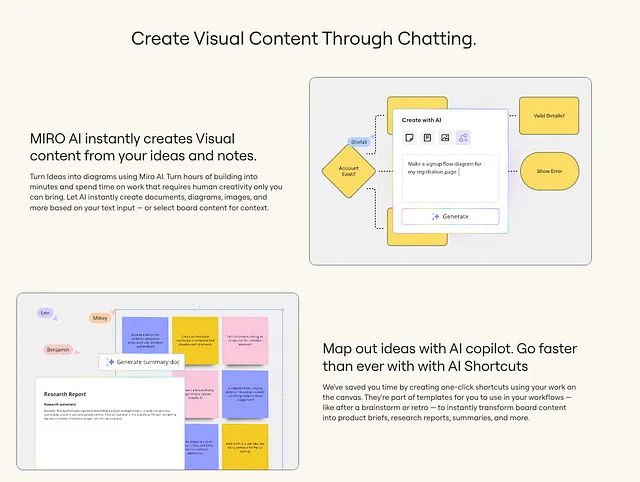Select the diagram icon in Create with AI
Viewport: 640px width, 482px height.
tap(463, 138)
